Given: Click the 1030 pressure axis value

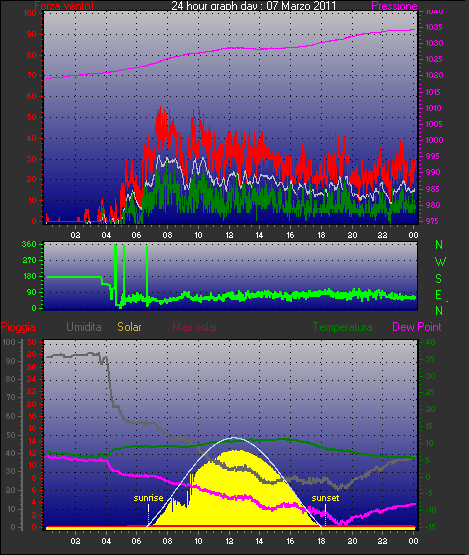Looking at the screenshot, I should 433,43.
